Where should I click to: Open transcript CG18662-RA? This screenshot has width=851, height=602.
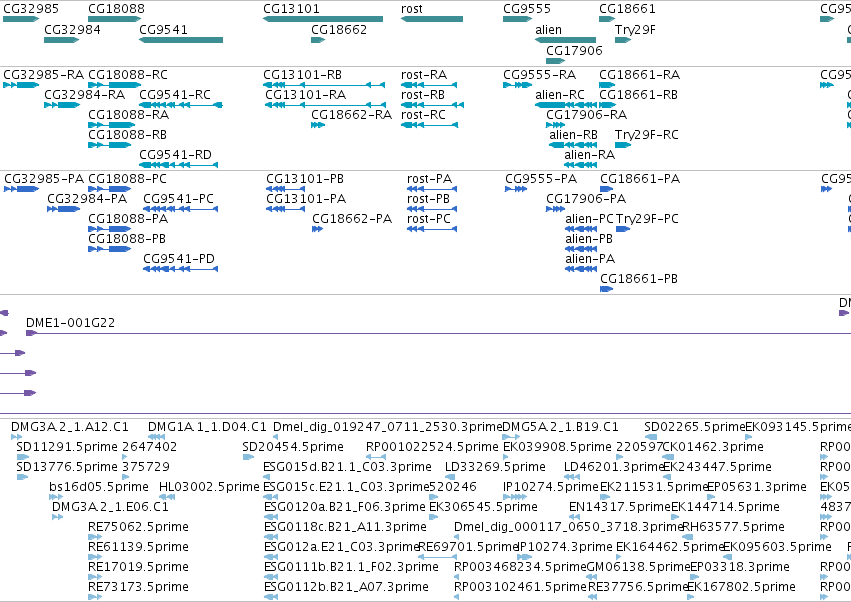click(351, 115)
